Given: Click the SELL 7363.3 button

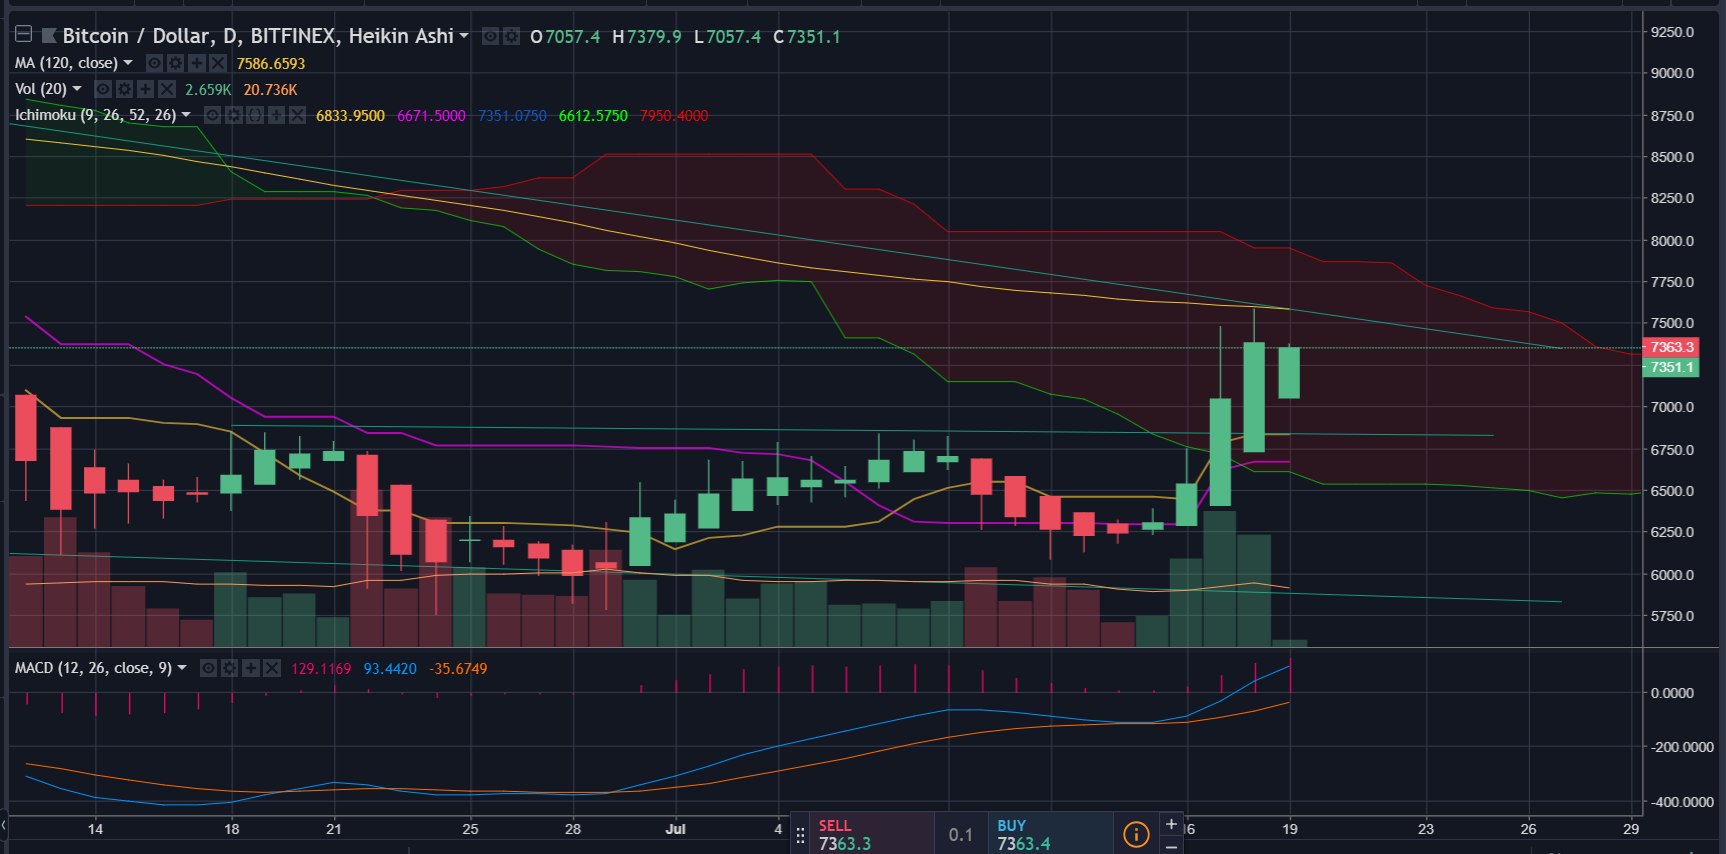Looking at the screenshot, I should click(x=871, y=833).
